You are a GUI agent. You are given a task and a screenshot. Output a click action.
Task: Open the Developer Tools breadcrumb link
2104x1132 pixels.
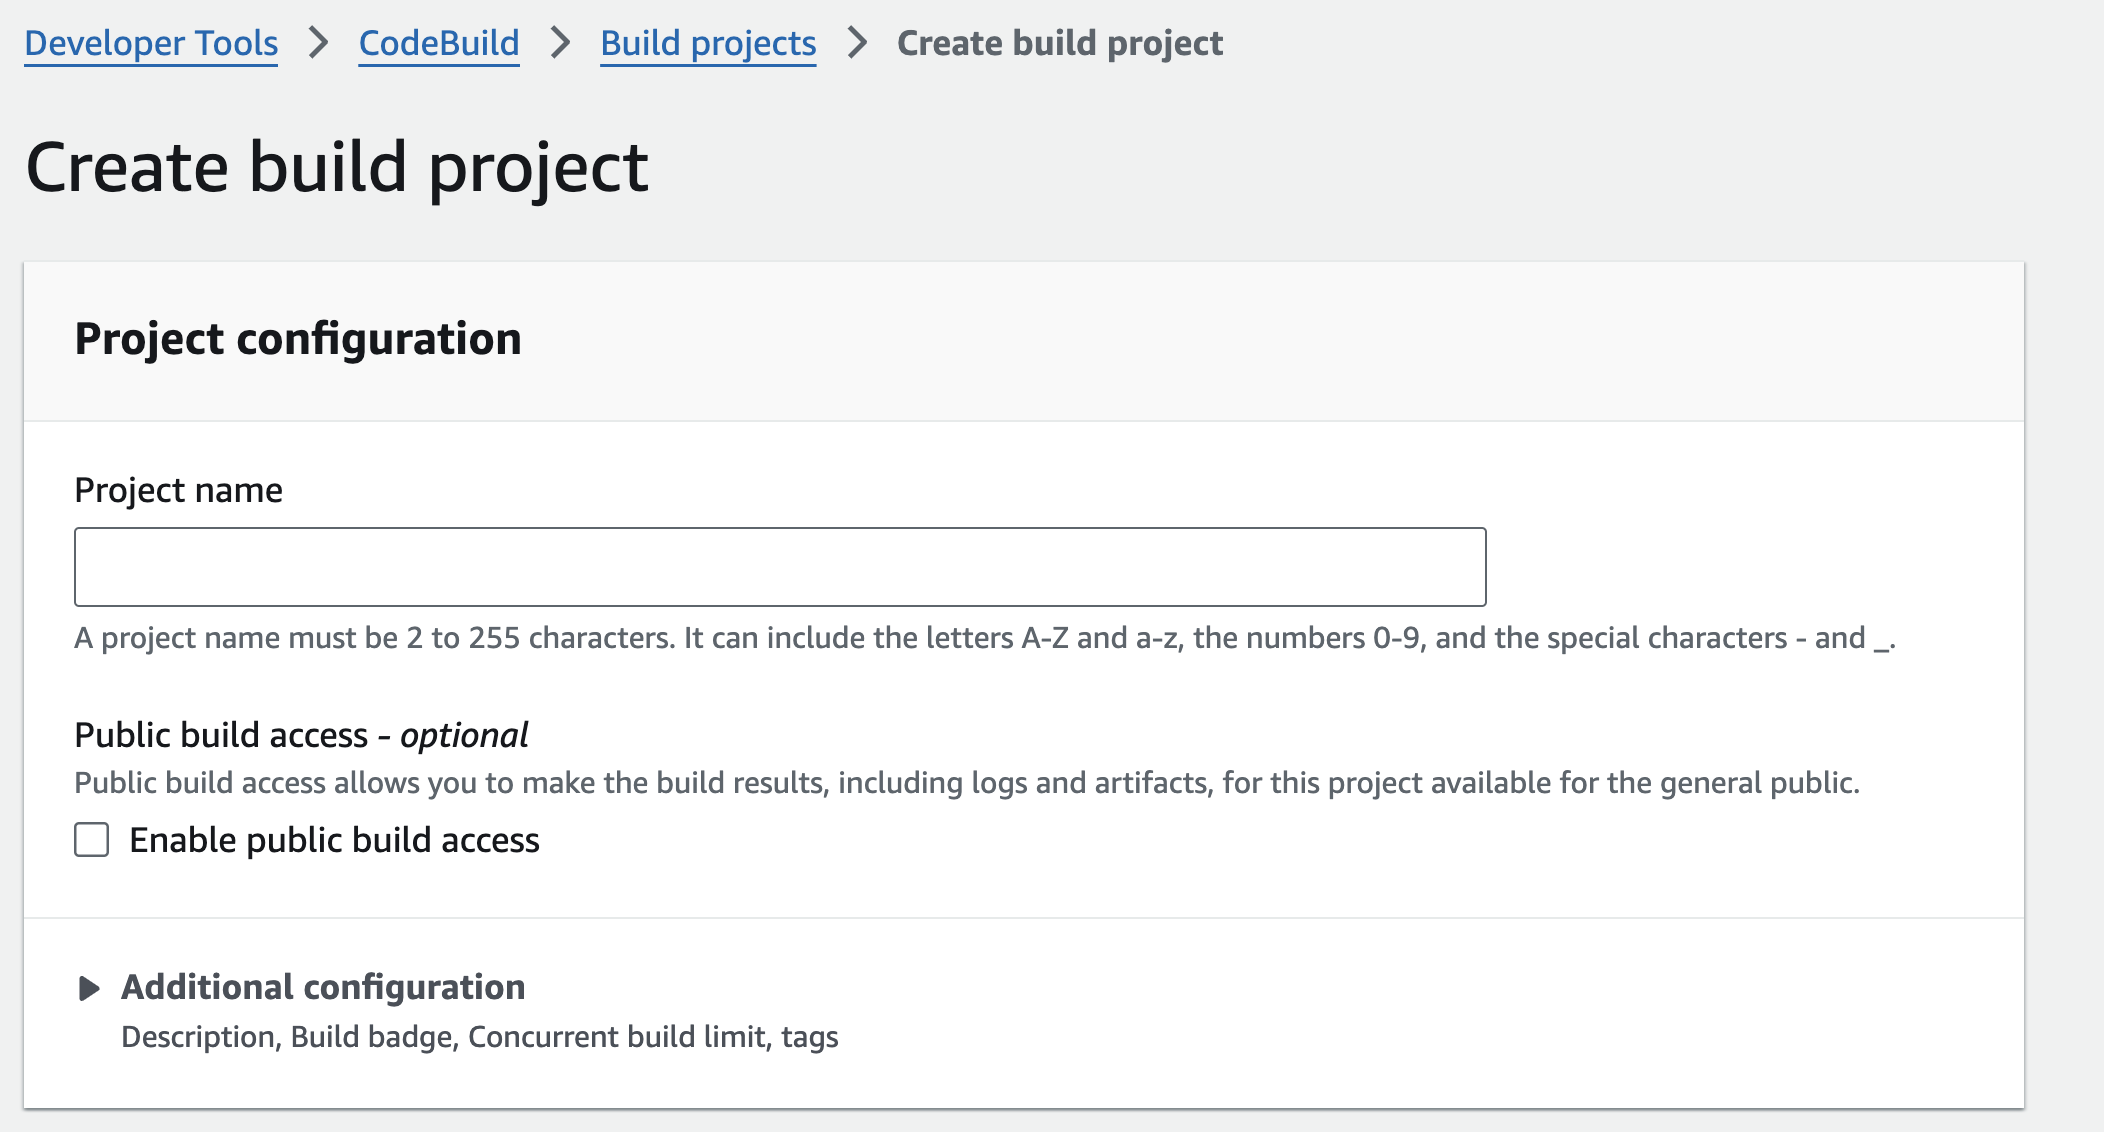point(151,43)
